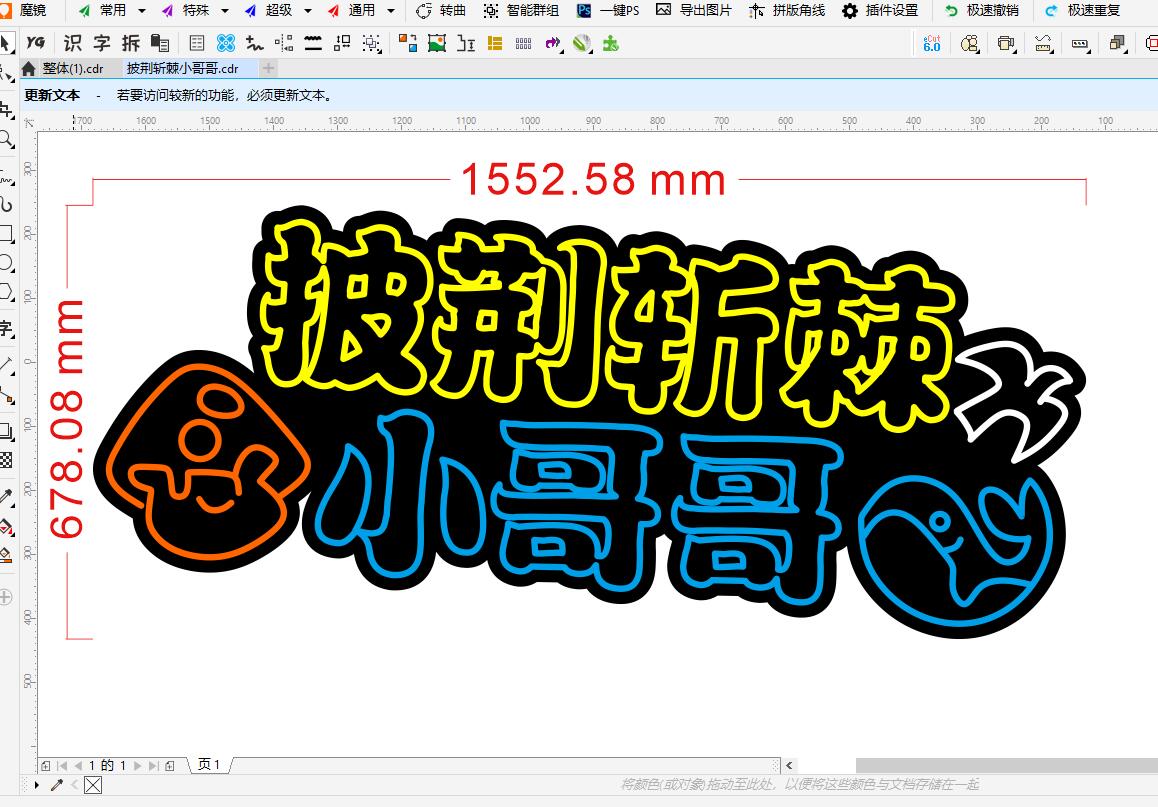Image resolution: width=1158 pixels, height=807 pixels.
Task: Click the dotted rectangle eCut icon
Action: 1080,44
